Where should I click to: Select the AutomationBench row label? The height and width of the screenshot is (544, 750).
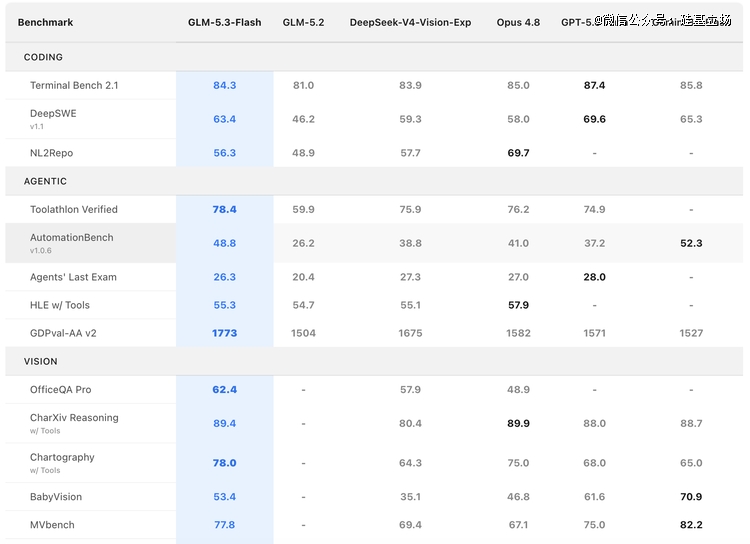[72, 237]
